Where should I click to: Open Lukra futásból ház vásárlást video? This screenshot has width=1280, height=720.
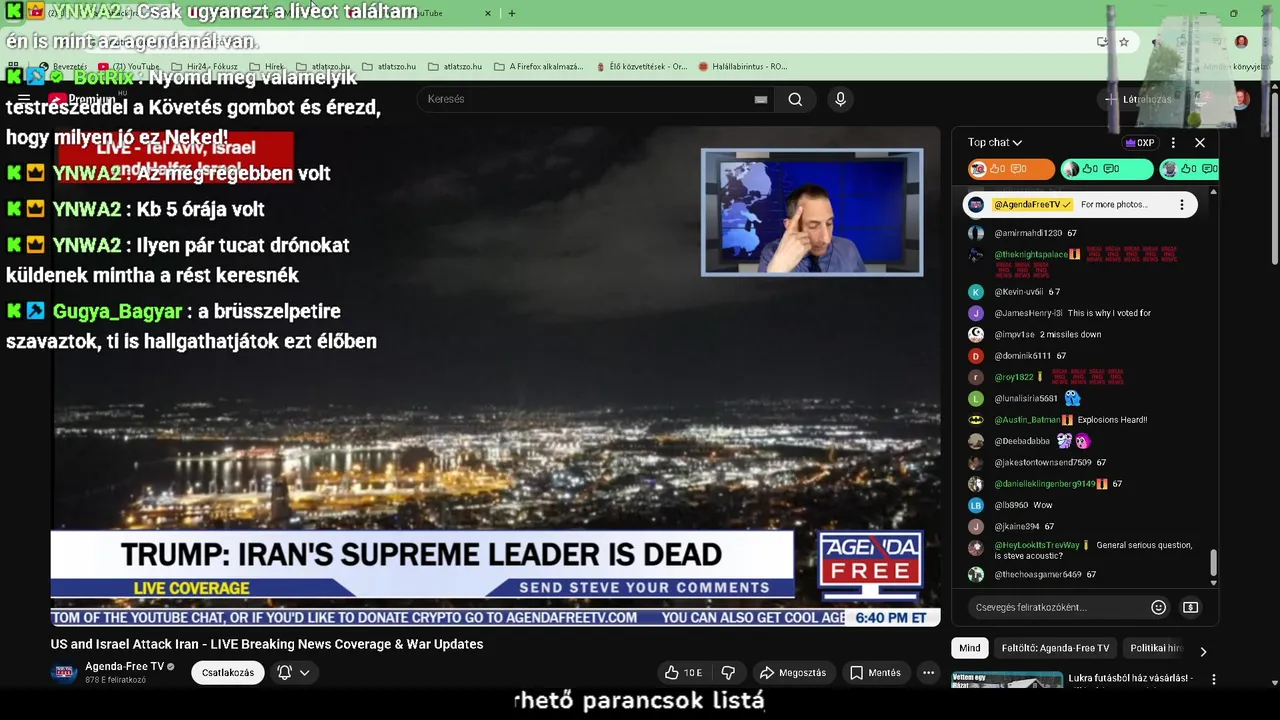click(1131, 678)
